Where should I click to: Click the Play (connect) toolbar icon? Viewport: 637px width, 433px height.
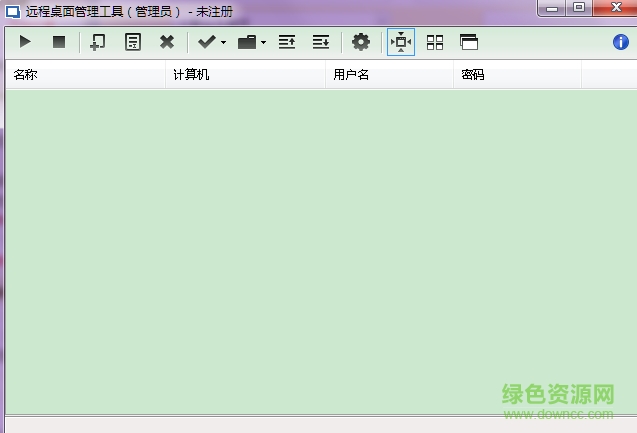[25, 42]
